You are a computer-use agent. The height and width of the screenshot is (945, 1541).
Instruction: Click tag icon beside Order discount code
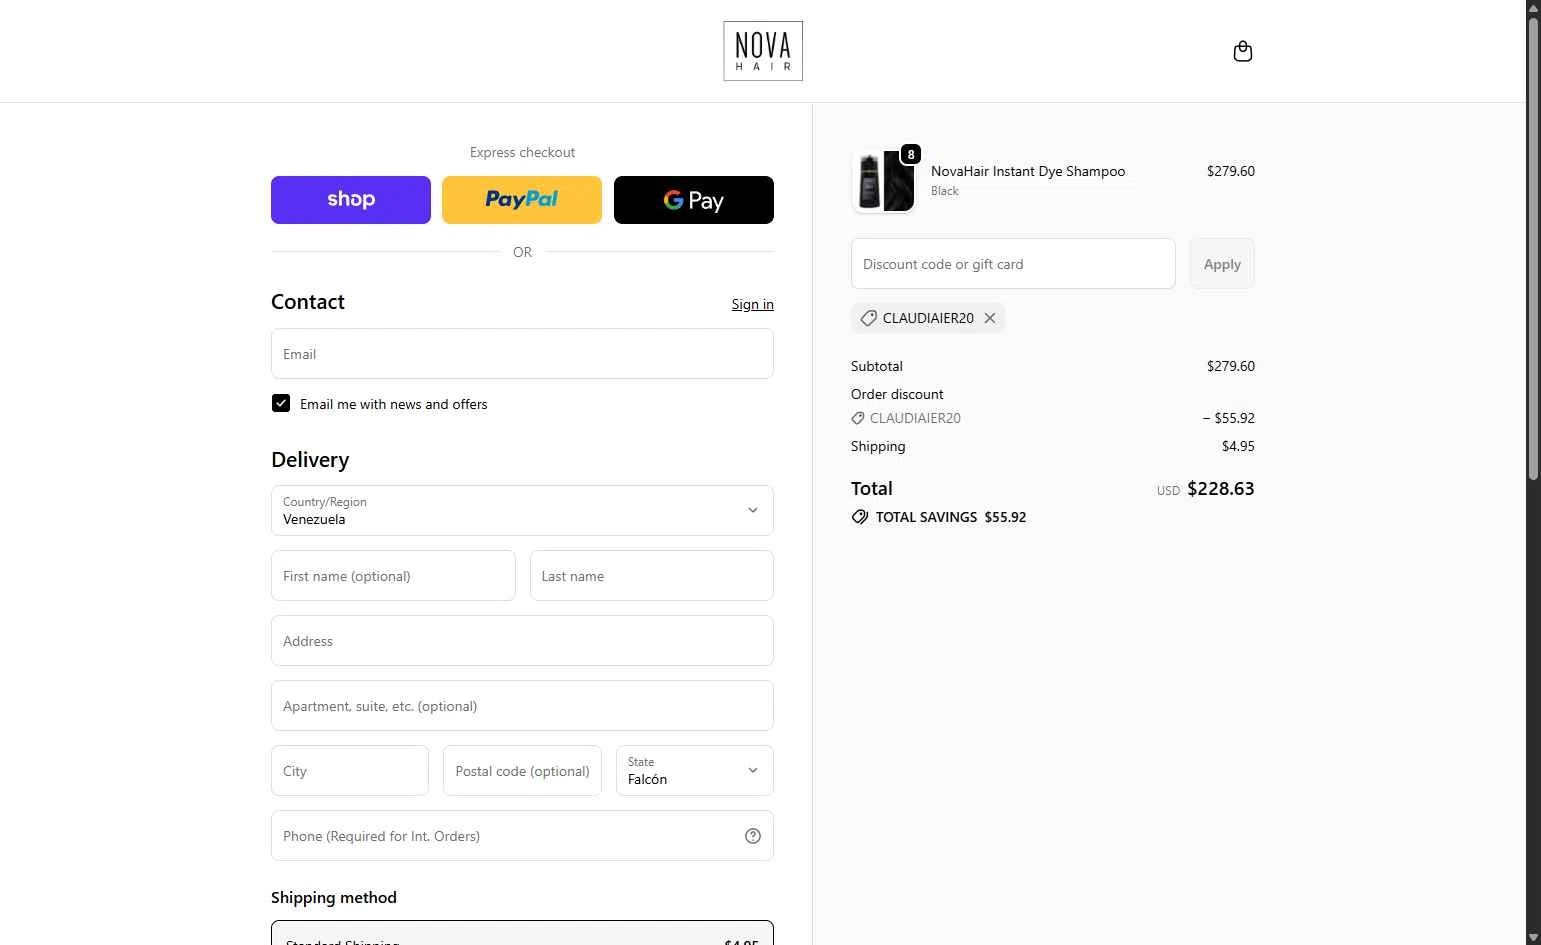tap(858, 418)
